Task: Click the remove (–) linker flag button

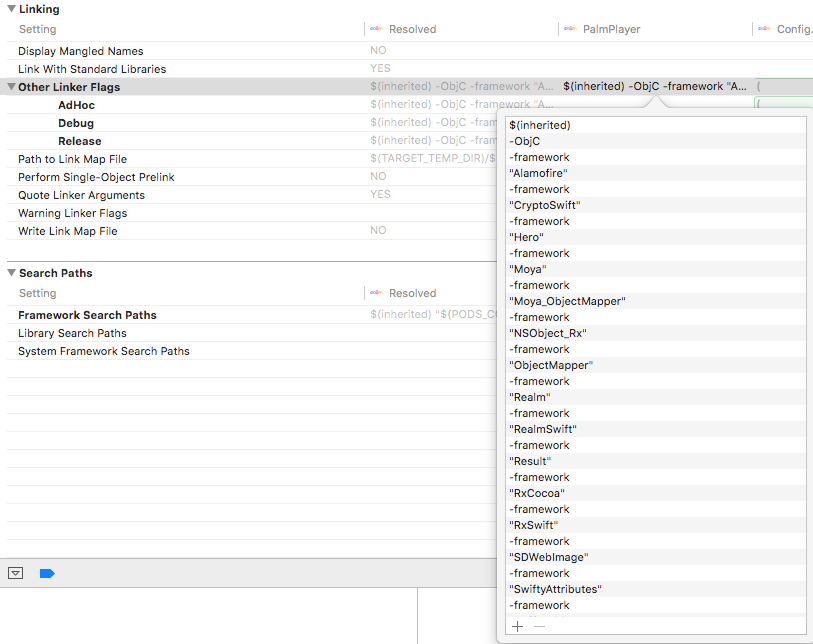Action: pyautogui.click(x=539, y=626)
